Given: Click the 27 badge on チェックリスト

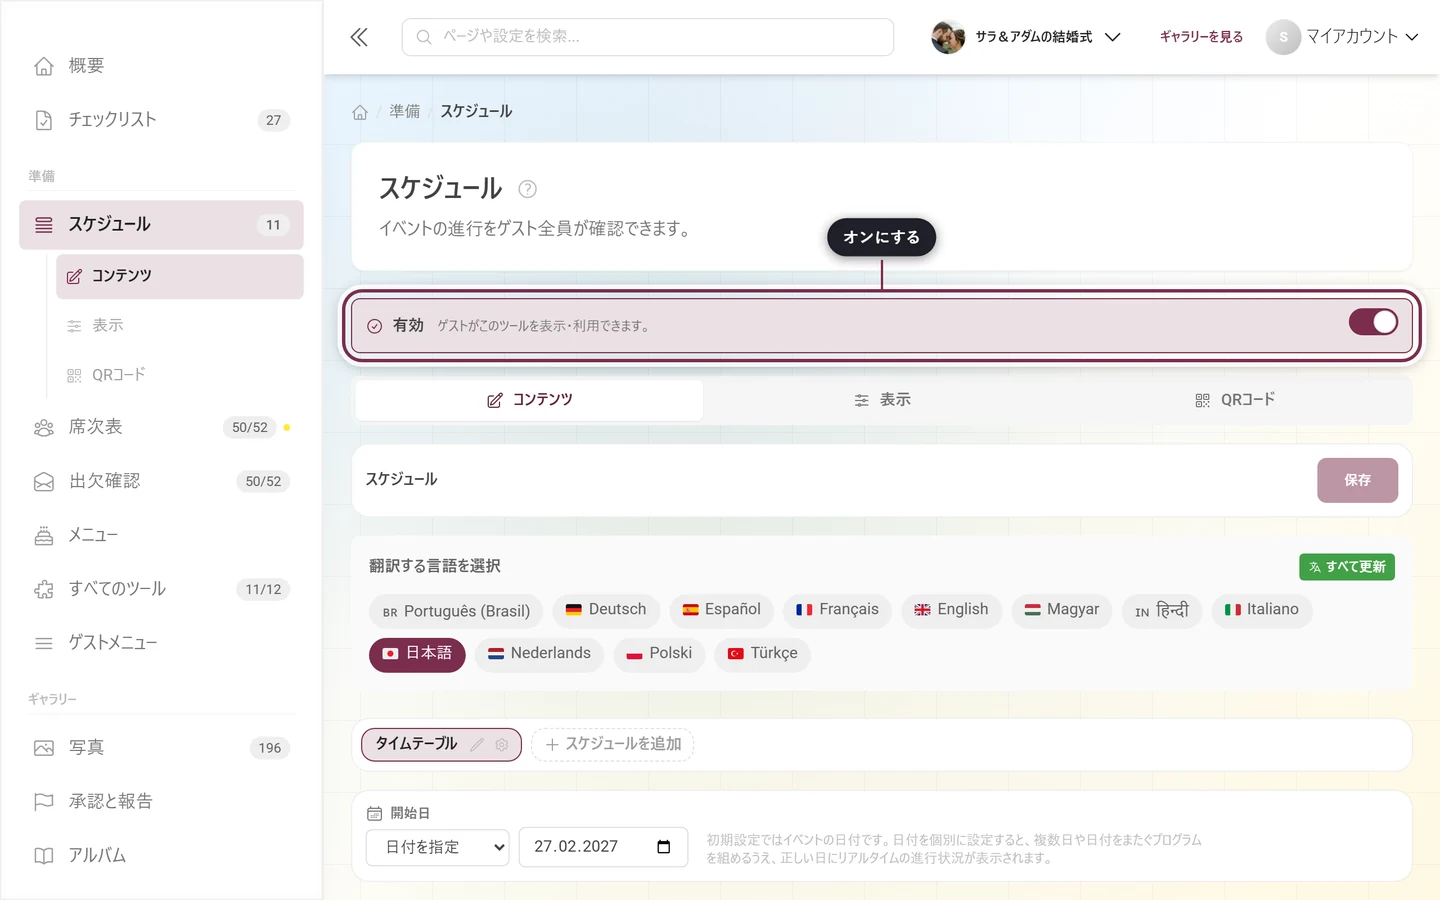Looking at the screenshot, I should (273, 120).
